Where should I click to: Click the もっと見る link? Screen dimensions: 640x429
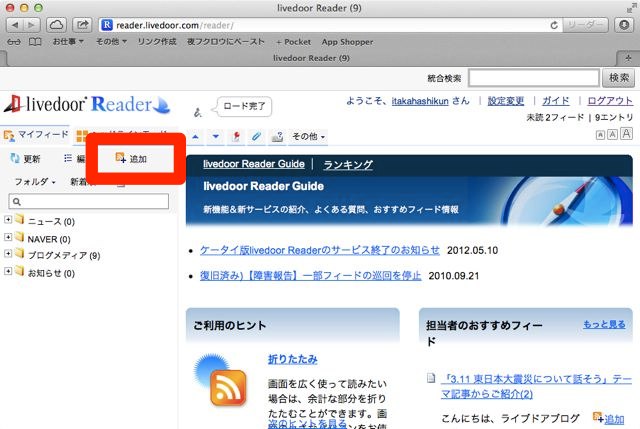604,325
